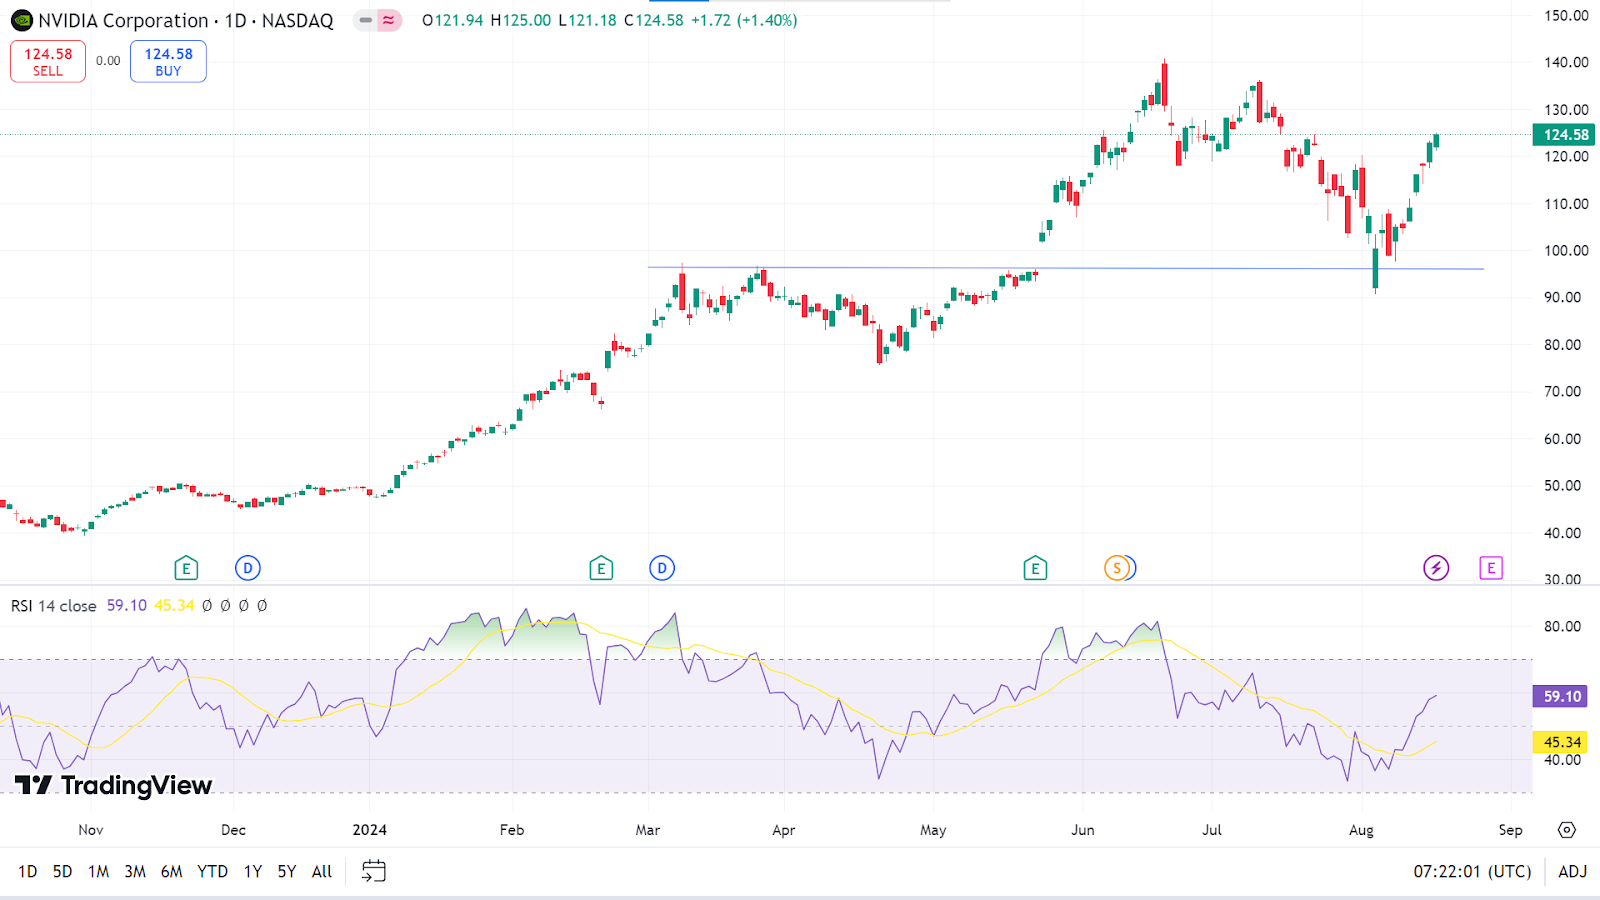Click the open value O121.94 in header
This screenshot has height=900, width=1600.
pyautogui.click(x=453, y=20)
